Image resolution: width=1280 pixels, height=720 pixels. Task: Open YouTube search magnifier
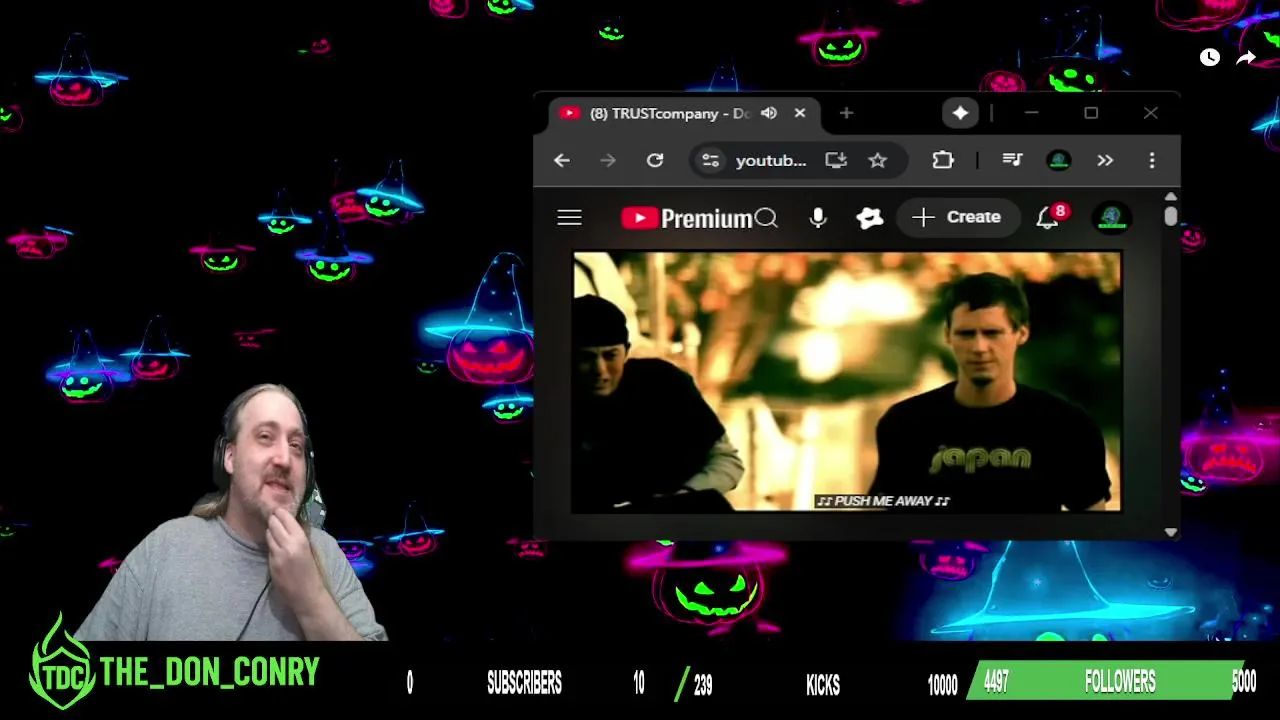(x=766, y=218)
